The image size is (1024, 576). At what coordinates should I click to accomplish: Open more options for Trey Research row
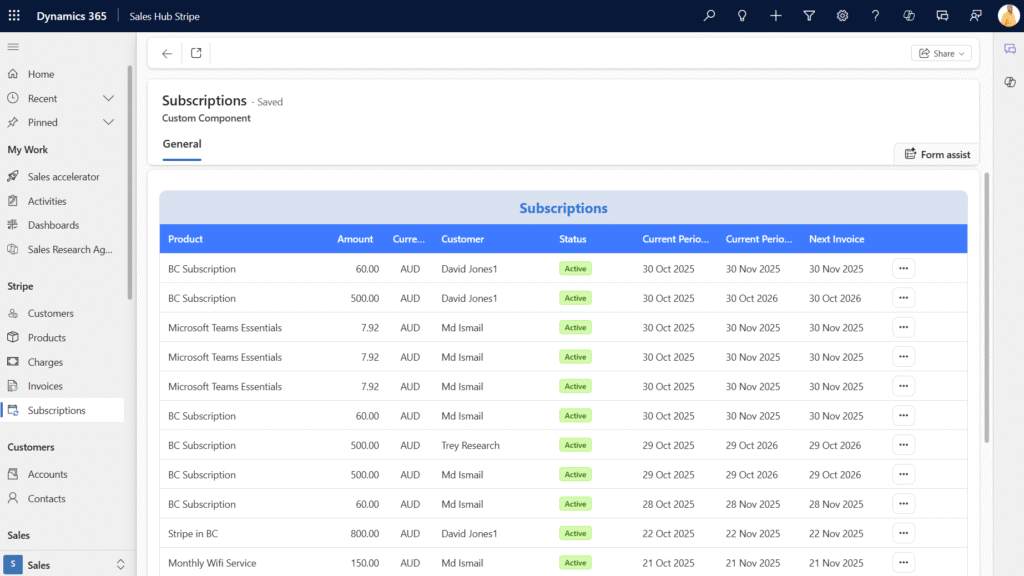tap(903, 445)
